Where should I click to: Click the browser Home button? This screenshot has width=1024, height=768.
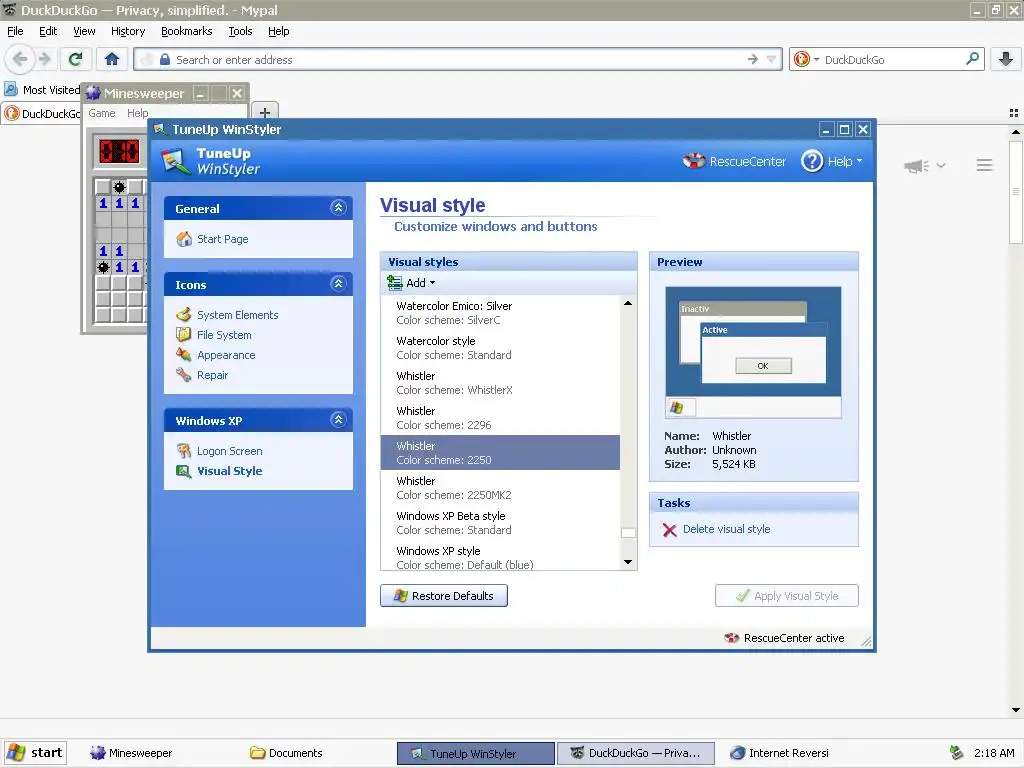pyautogui.click(x=112, y=59)
